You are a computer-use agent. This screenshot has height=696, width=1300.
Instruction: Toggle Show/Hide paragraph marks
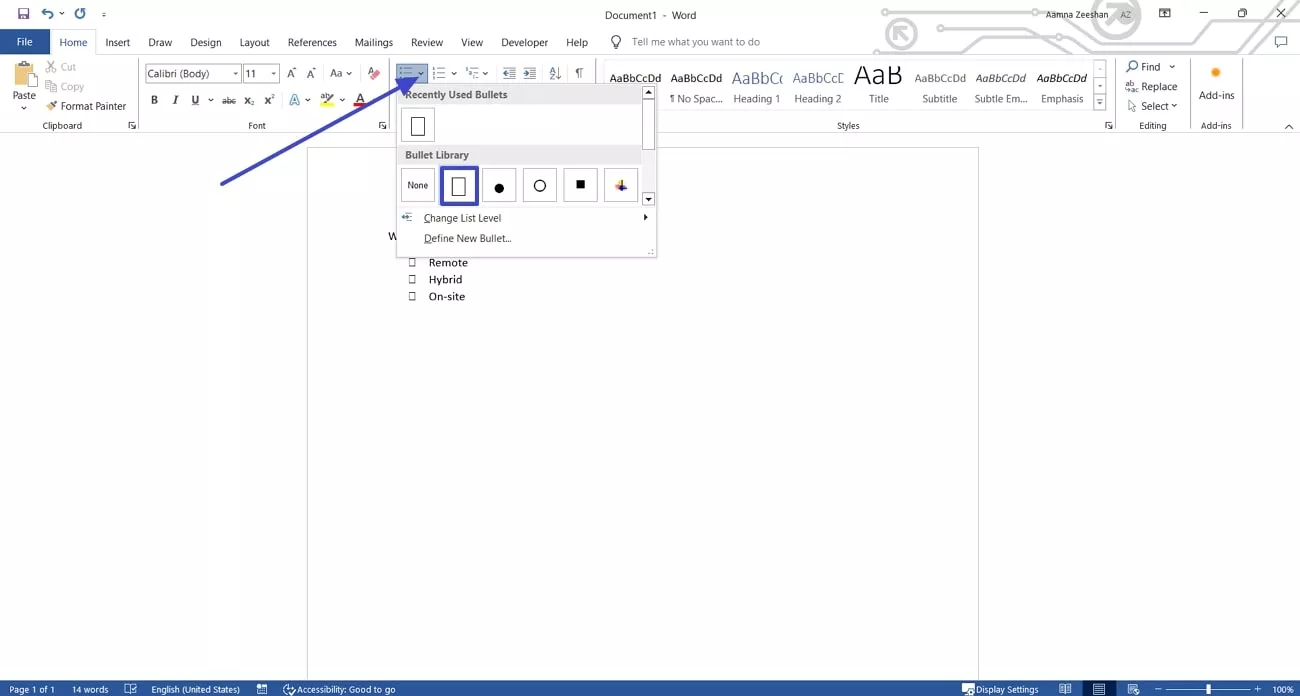(x=579, y=73)
